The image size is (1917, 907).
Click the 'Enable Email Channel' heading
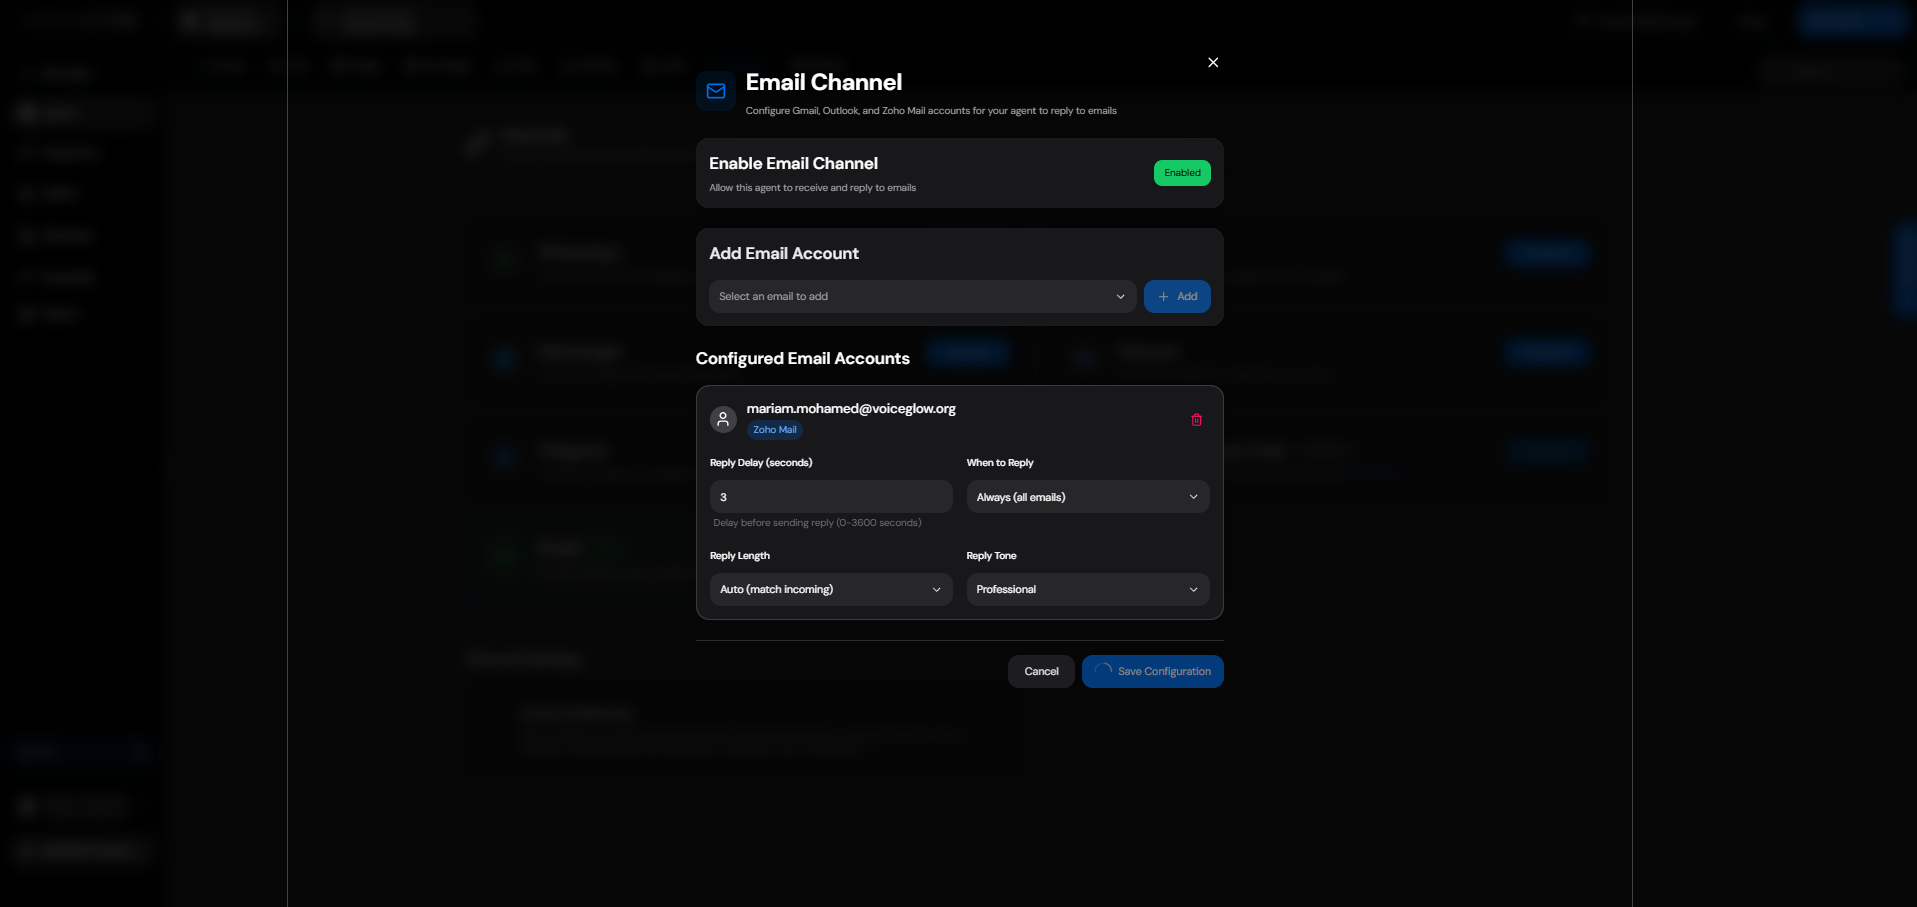[793, 164]
